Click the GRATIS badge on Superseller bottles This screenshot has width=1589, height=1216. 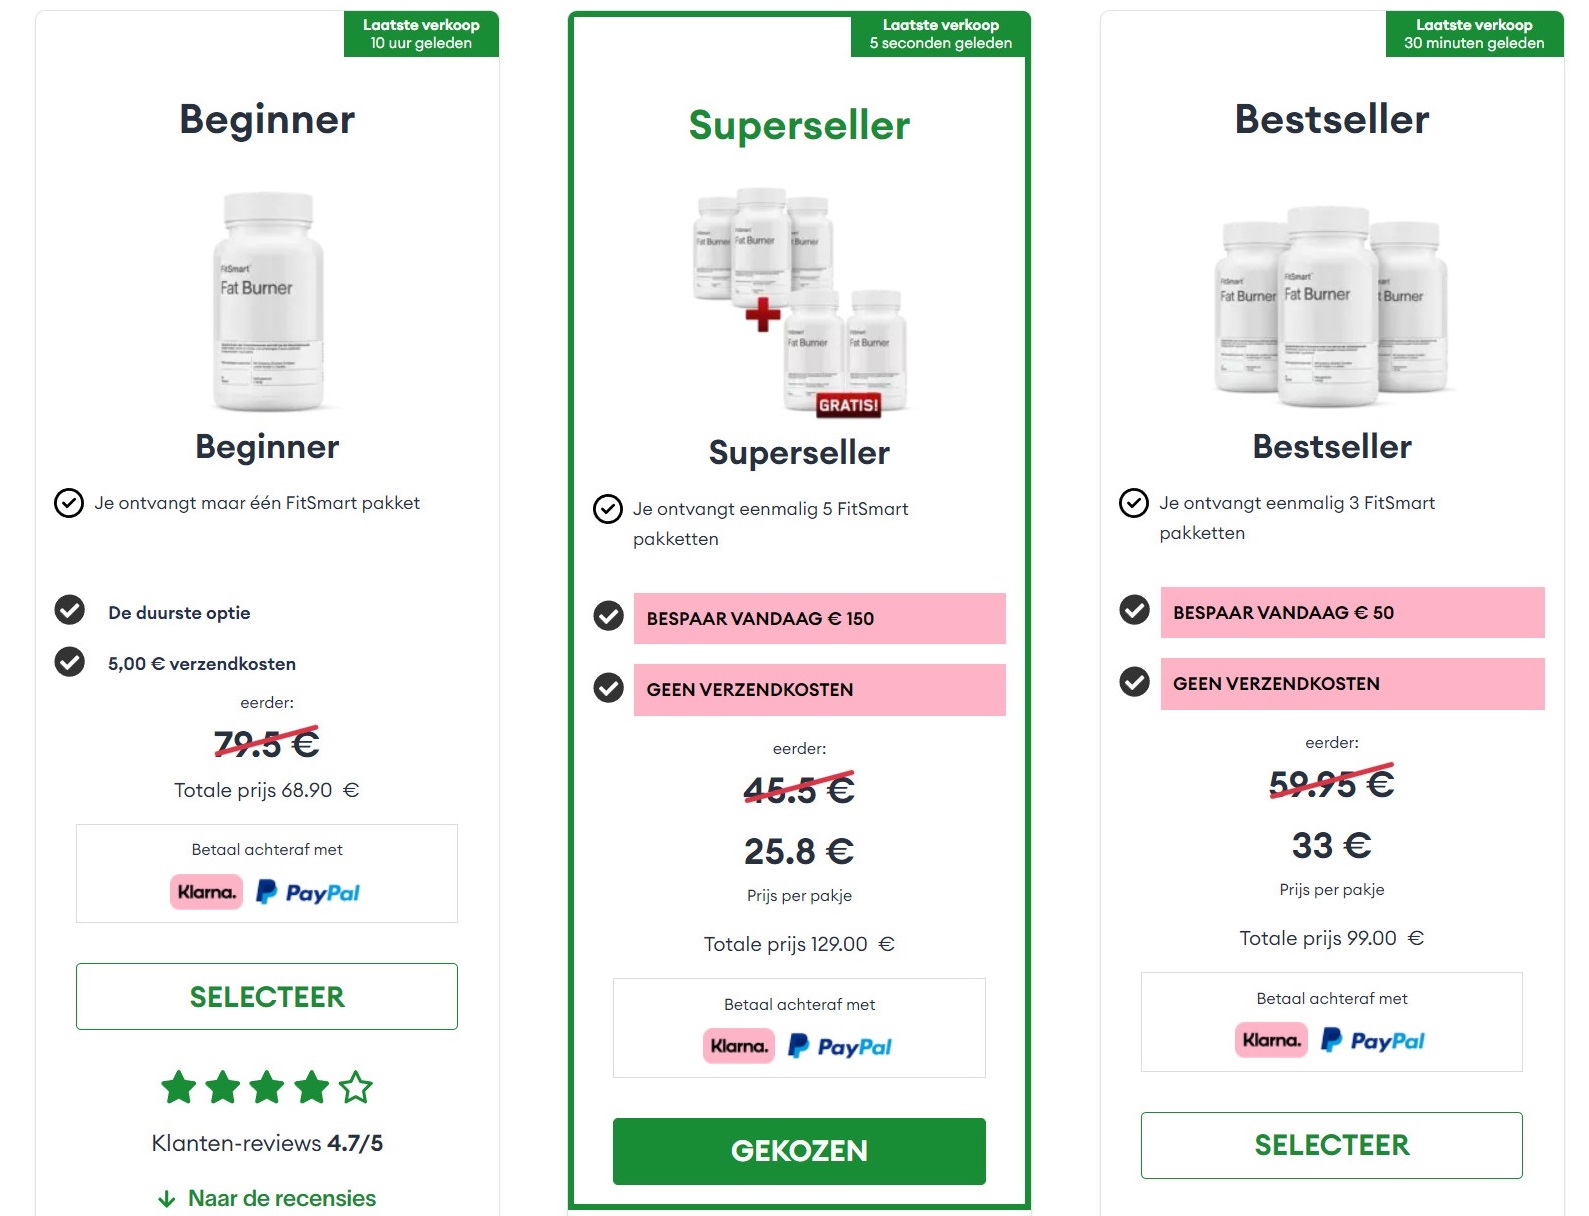[x=849, y=405]
